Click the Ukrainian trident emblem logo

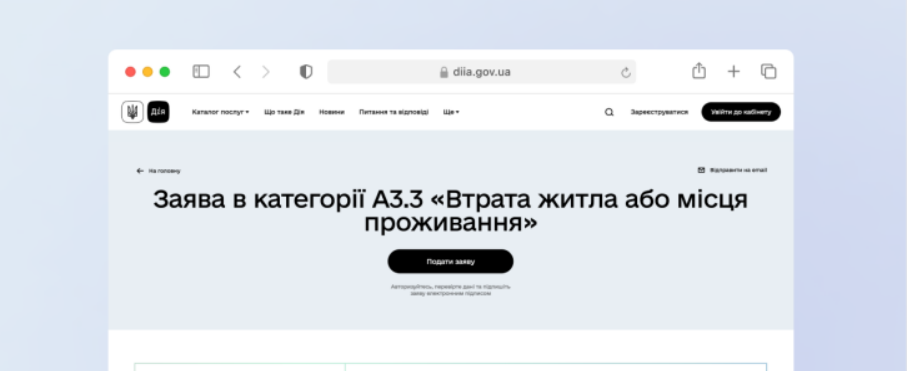click(x=132, y=112)
